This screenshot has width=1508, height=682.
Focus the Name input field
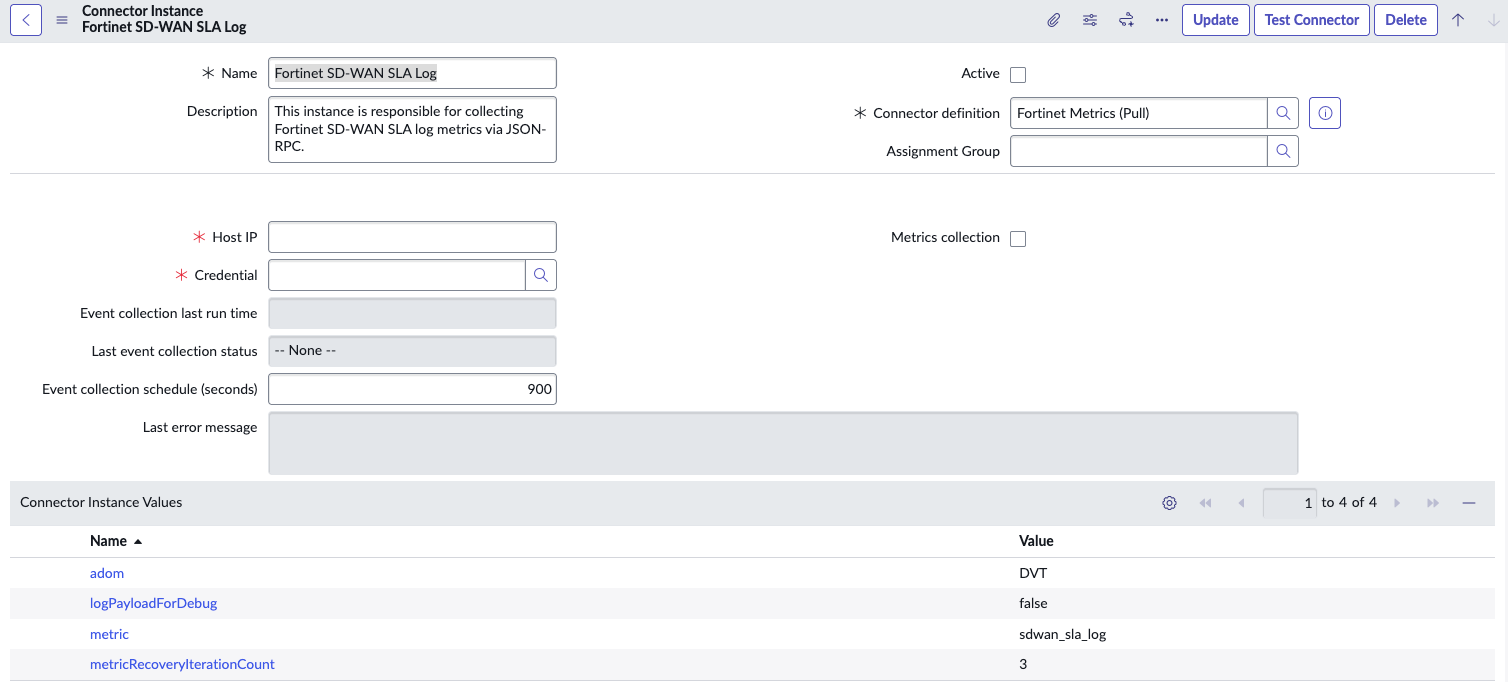(x=412, y=73)
